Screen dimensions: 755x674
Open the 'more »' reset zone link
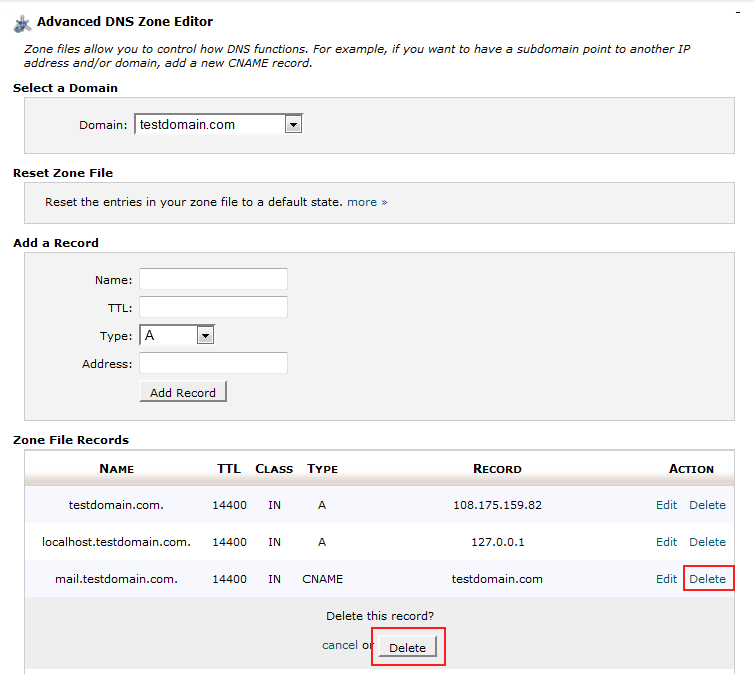[x=367, y=202]
